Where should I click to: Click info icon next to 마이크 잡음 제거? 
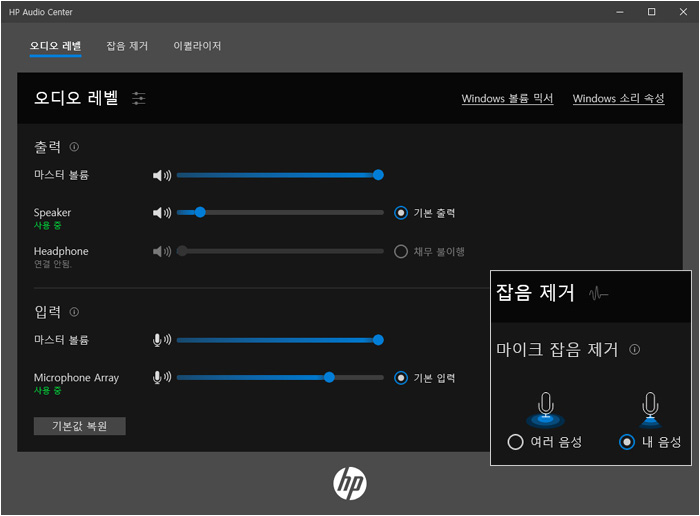coord(634,350)
